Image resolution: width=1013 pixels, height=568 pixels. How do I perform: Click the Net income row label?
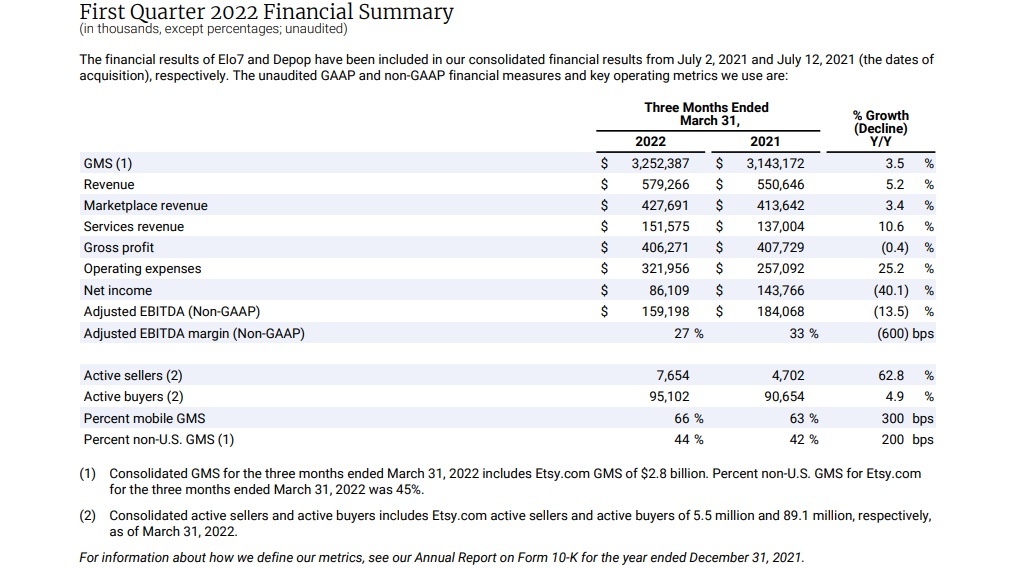(x=117, y=290)
